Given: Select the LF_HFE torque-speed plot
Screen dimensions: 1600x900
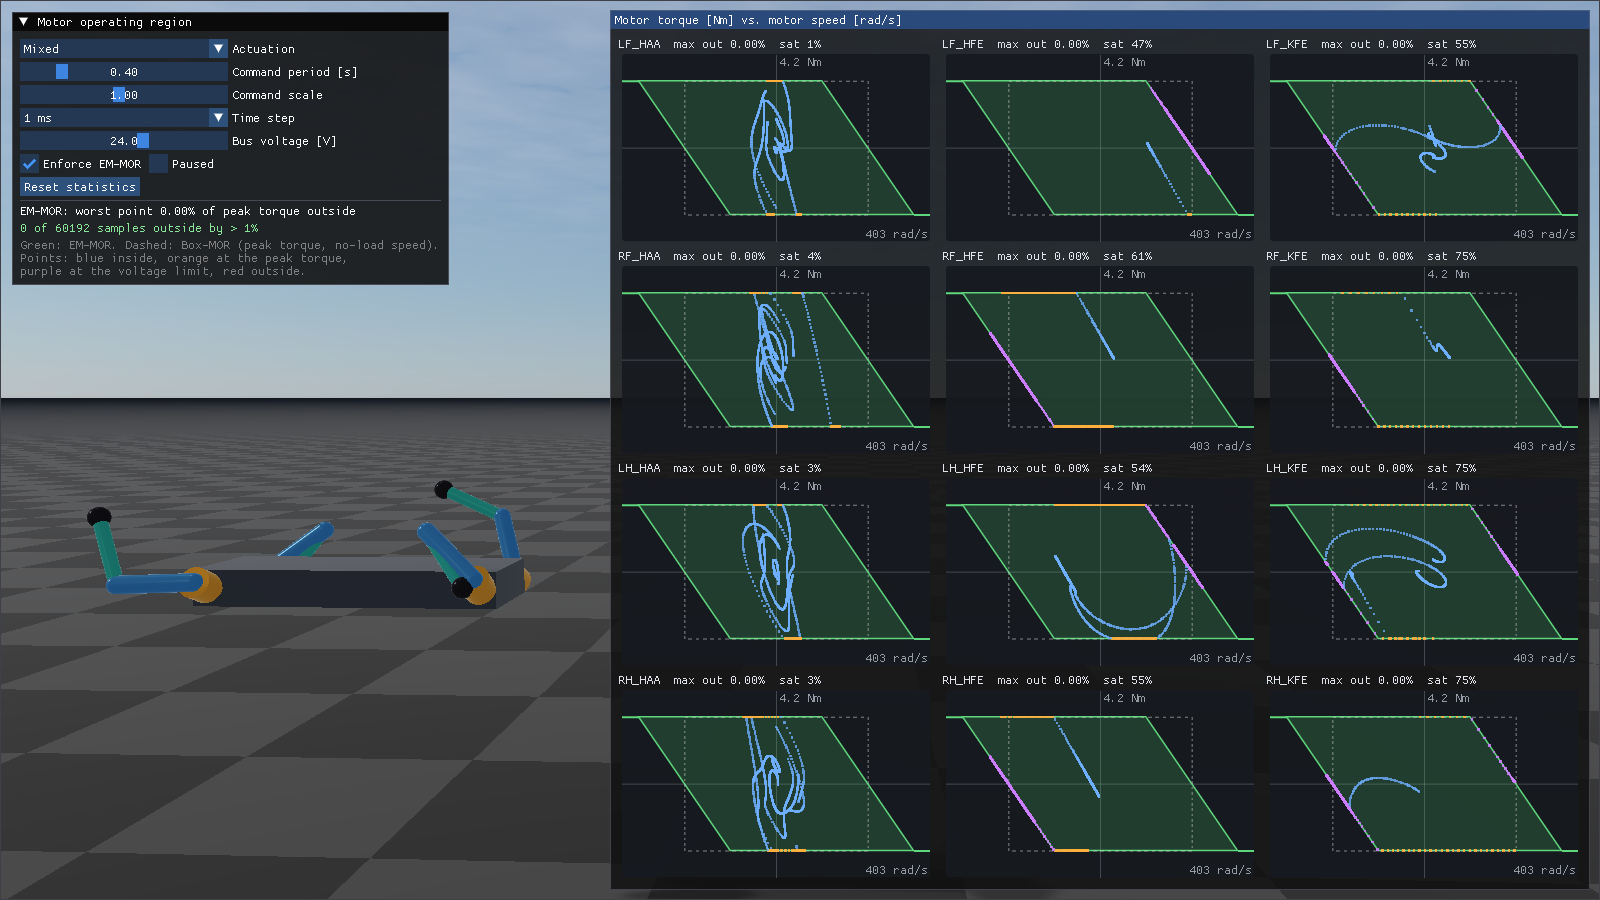Looking at the screenshot, I should point(1100,148).
